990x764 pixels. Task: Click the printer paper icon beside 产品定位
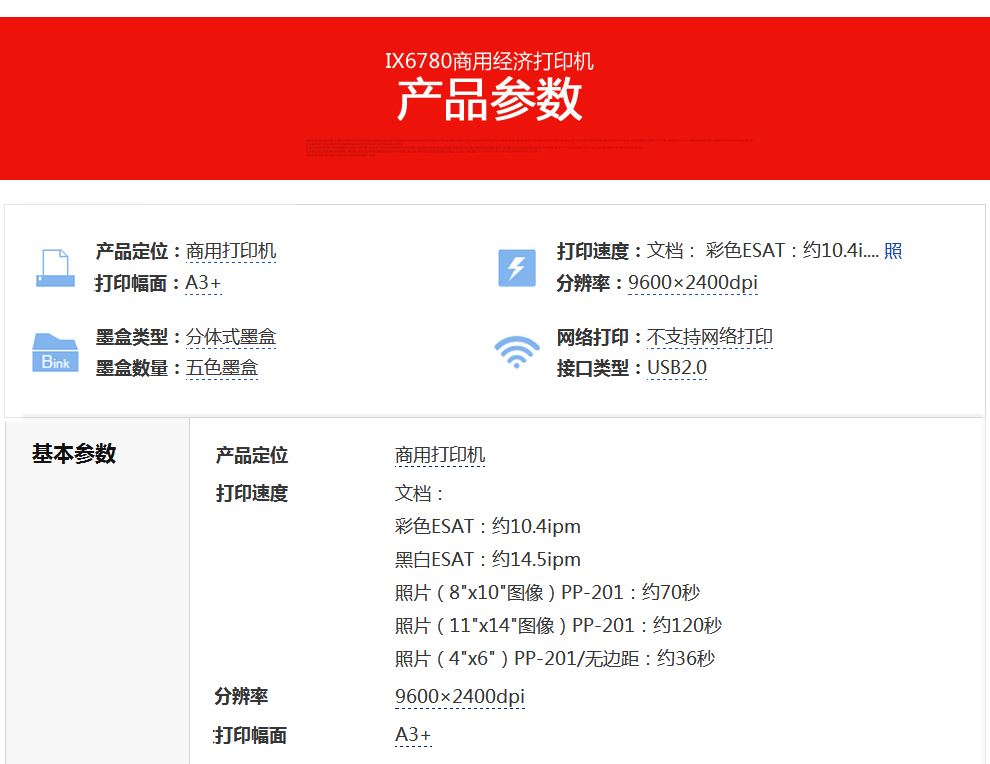[55, 268]
